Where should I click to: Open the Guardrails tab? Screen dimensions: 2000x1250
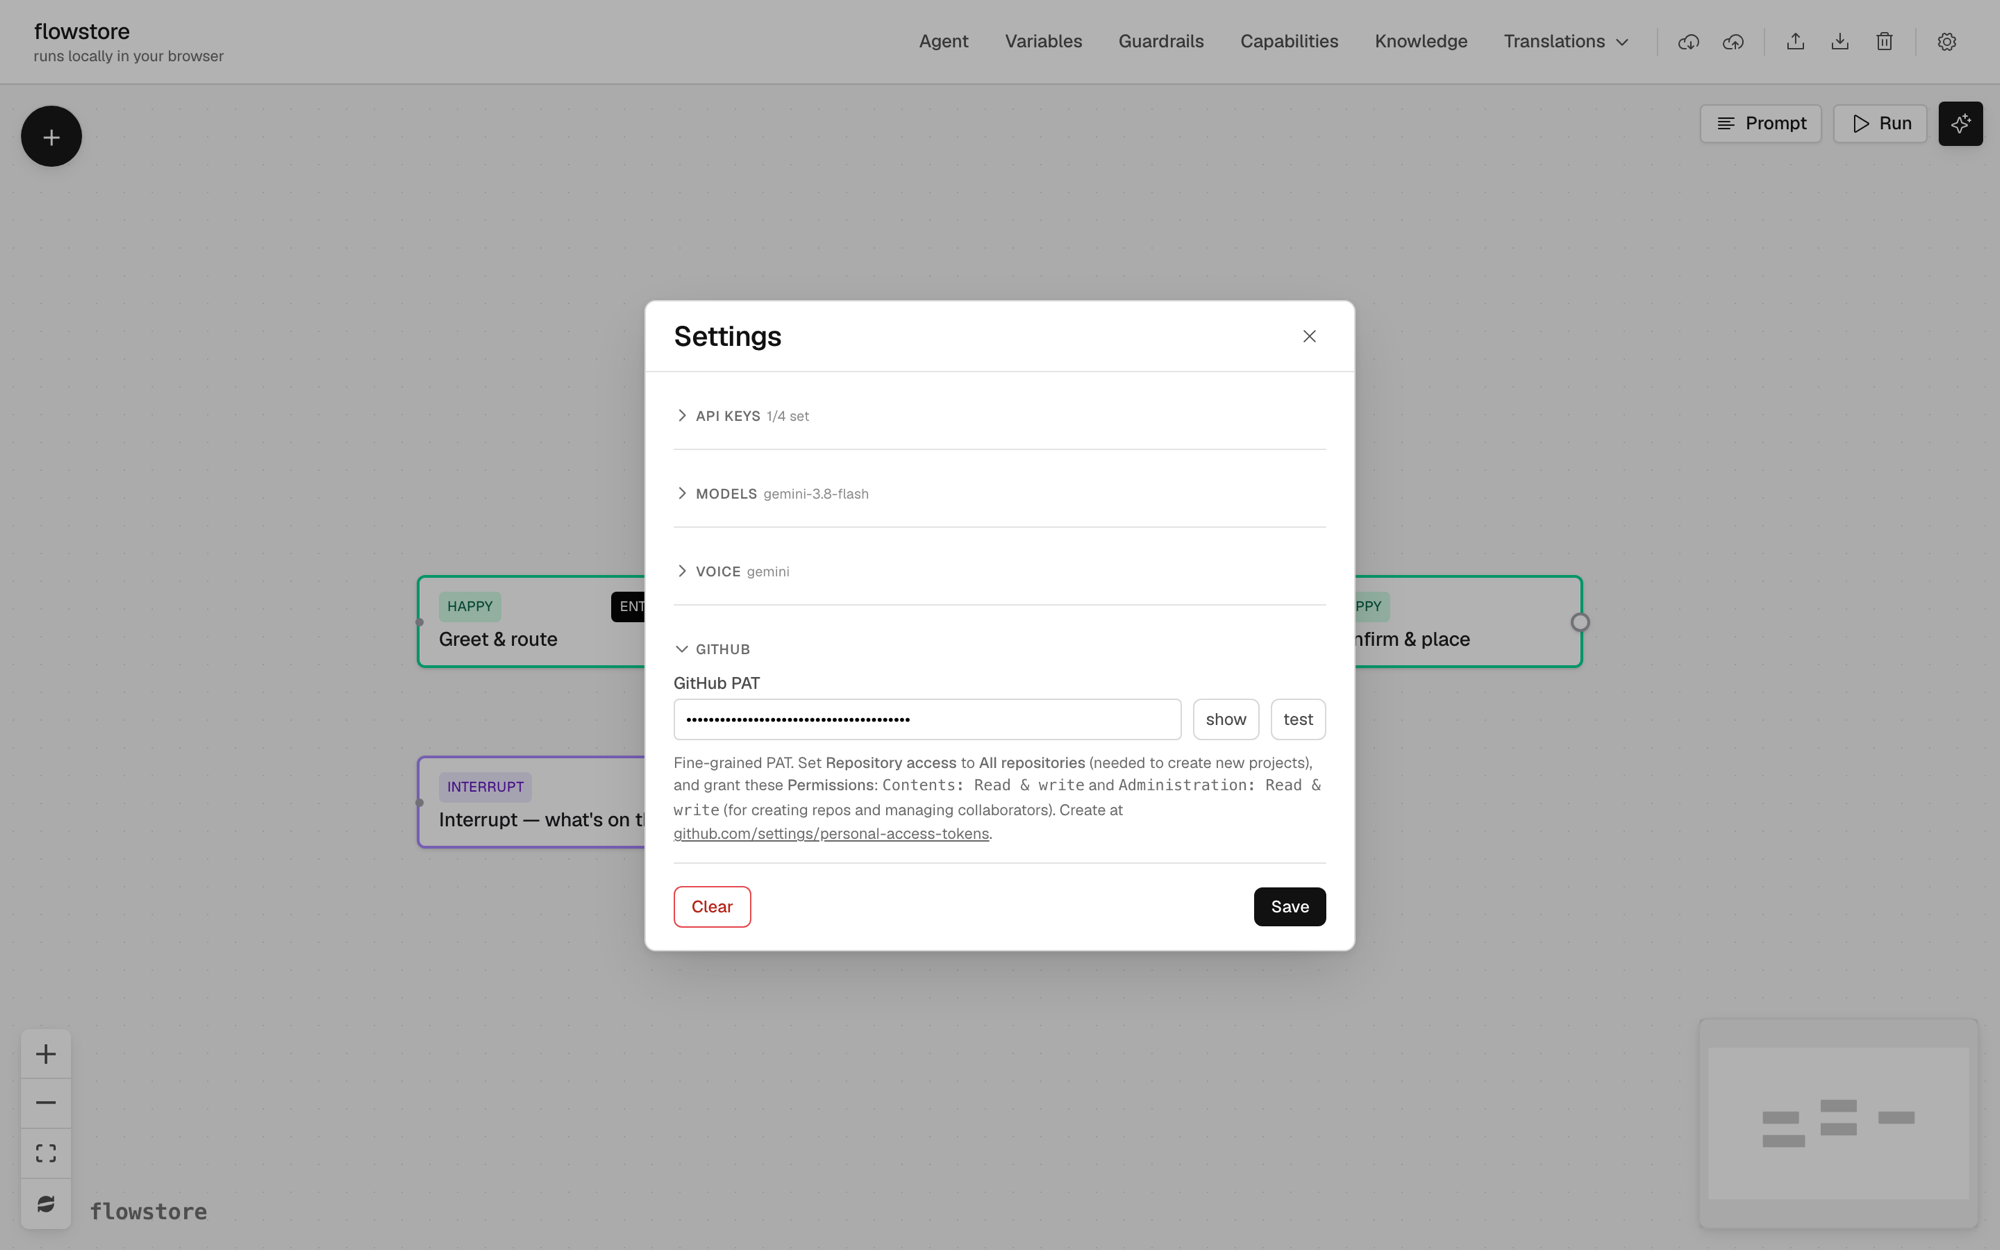[1161, 42]
